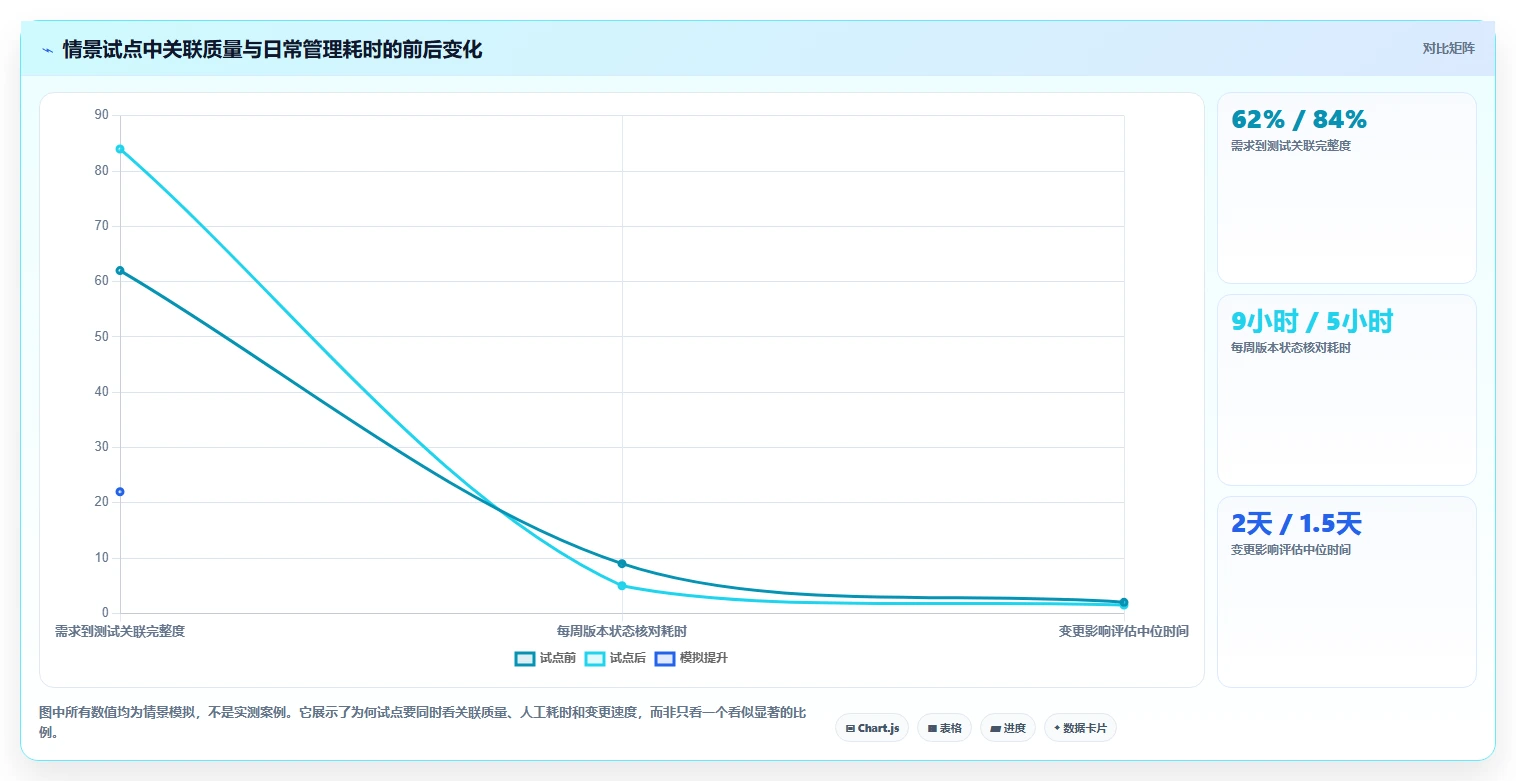
Task: Click the 试点前 point at 9 on 每周版本状态核对耗时
Action: click(x=622, y=564)
